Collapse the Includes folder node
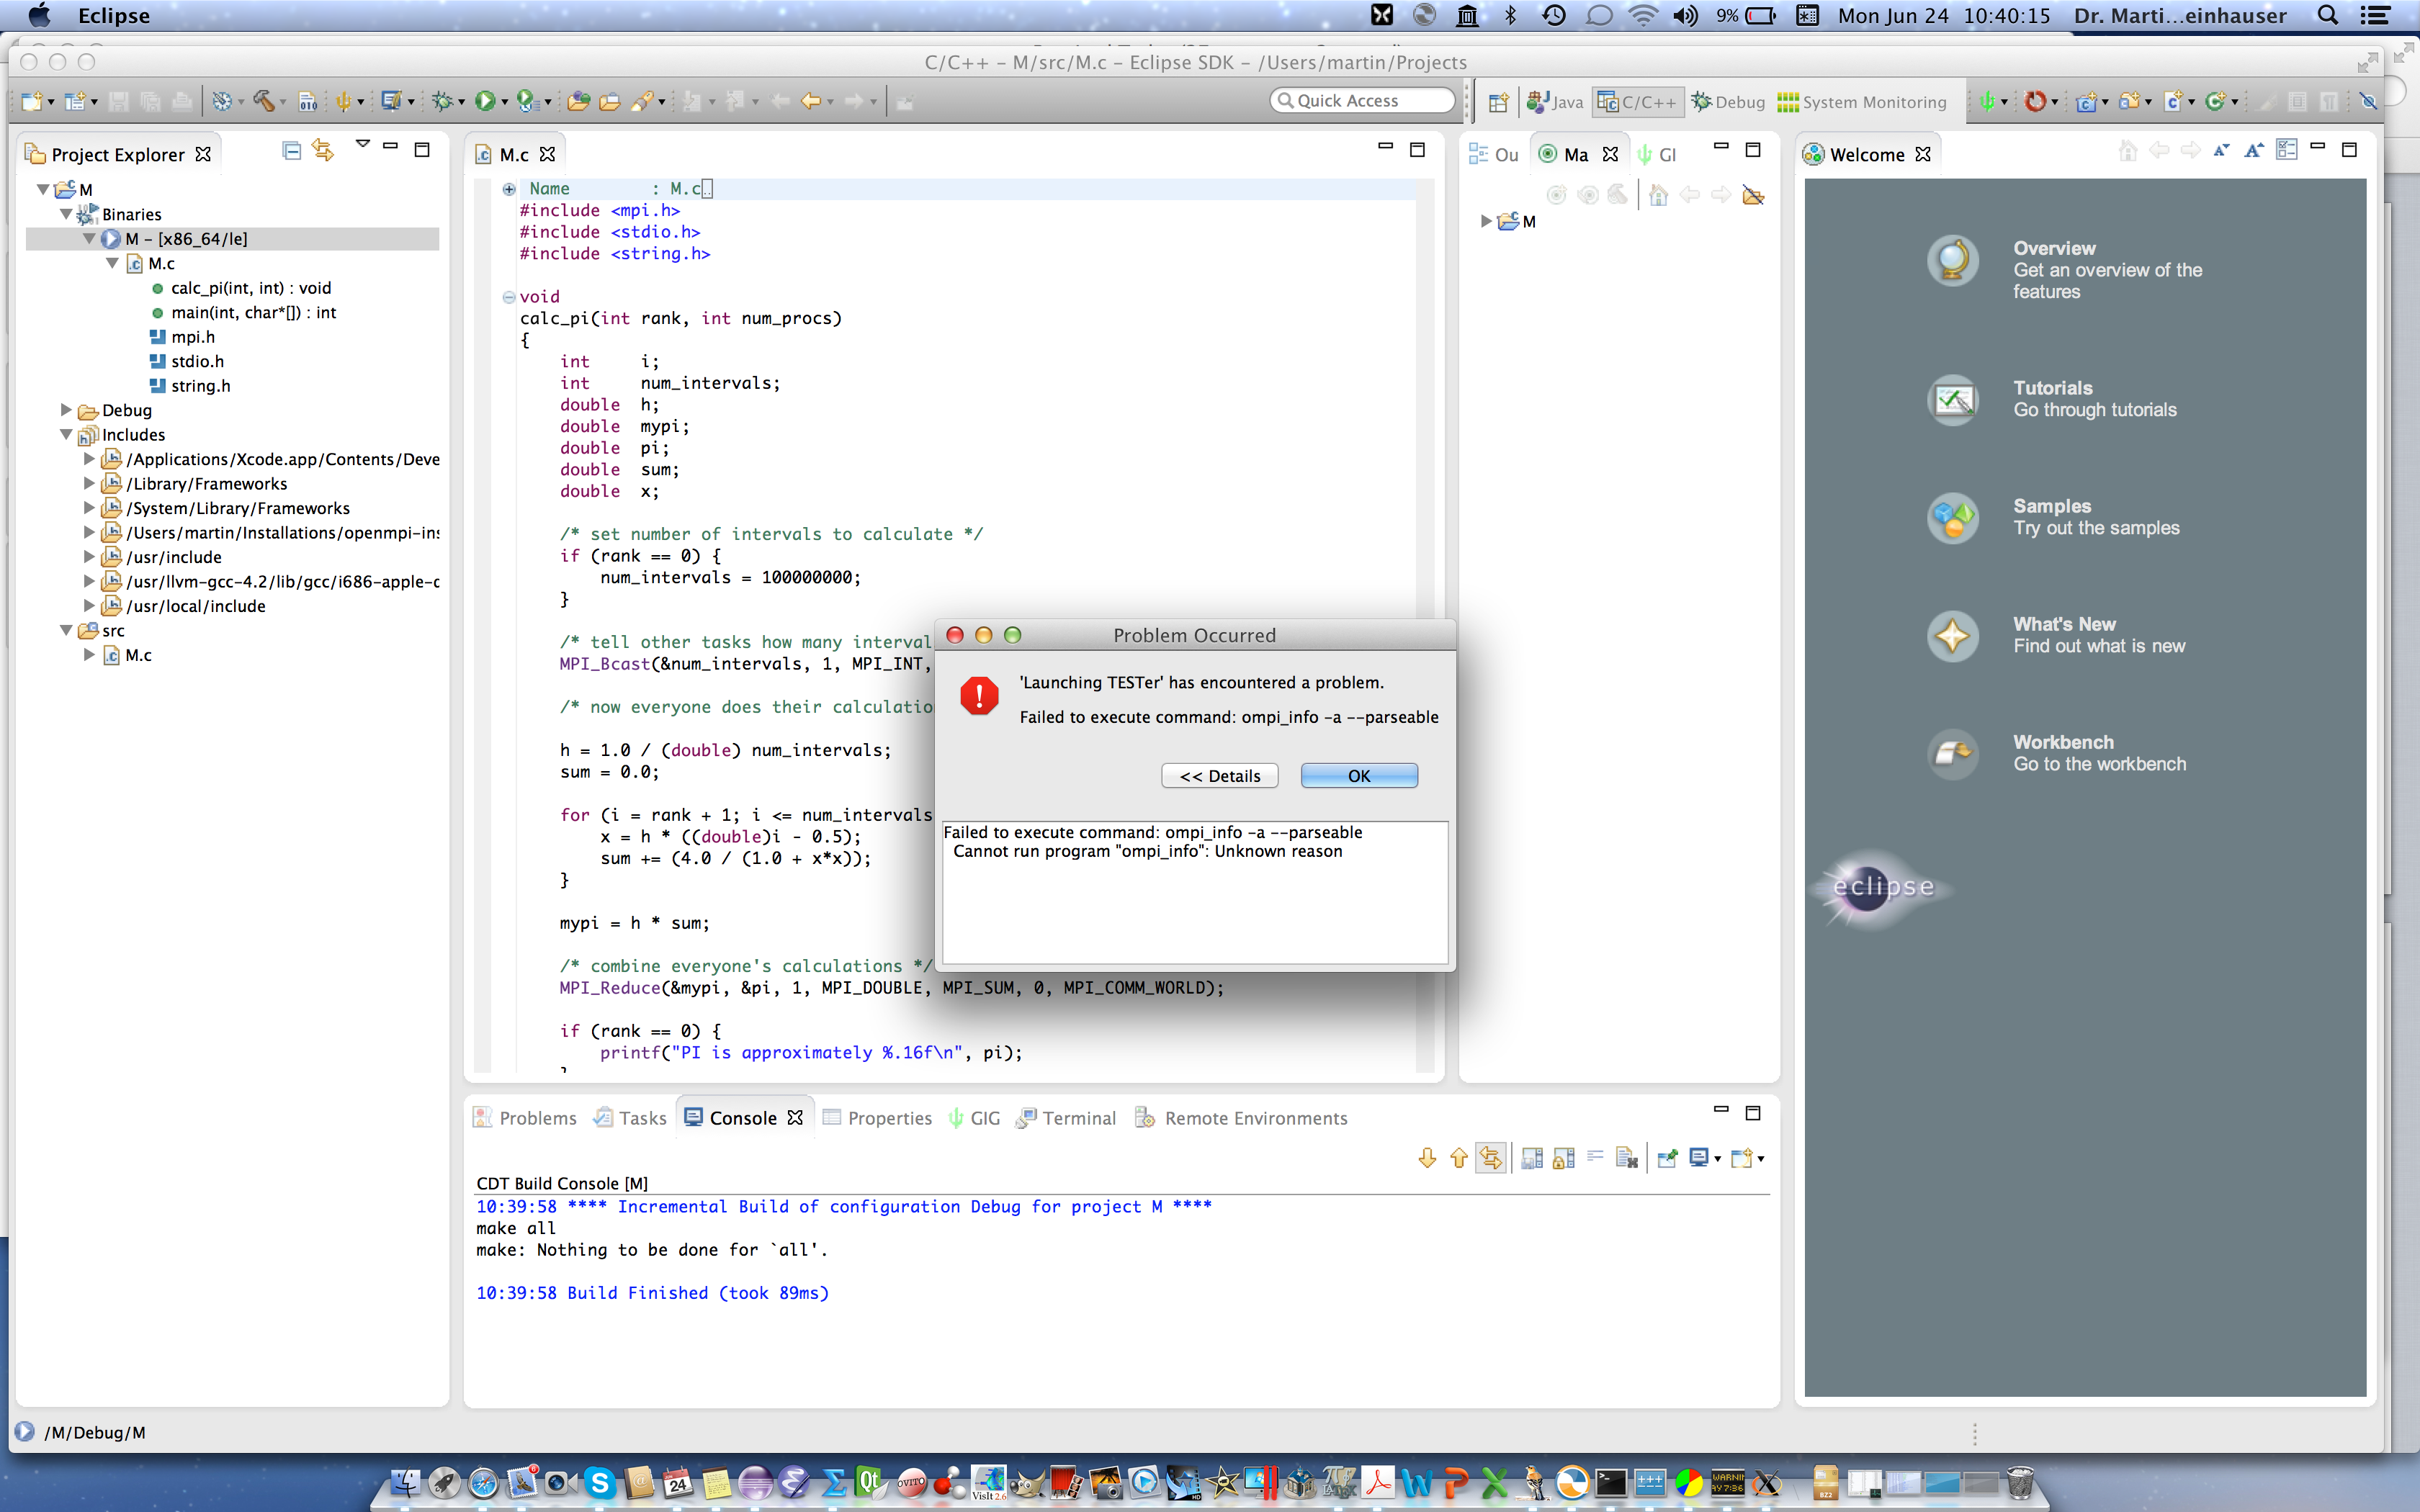The height and width of the screenshot is (1512, 2420). click(x=66, y=435)
